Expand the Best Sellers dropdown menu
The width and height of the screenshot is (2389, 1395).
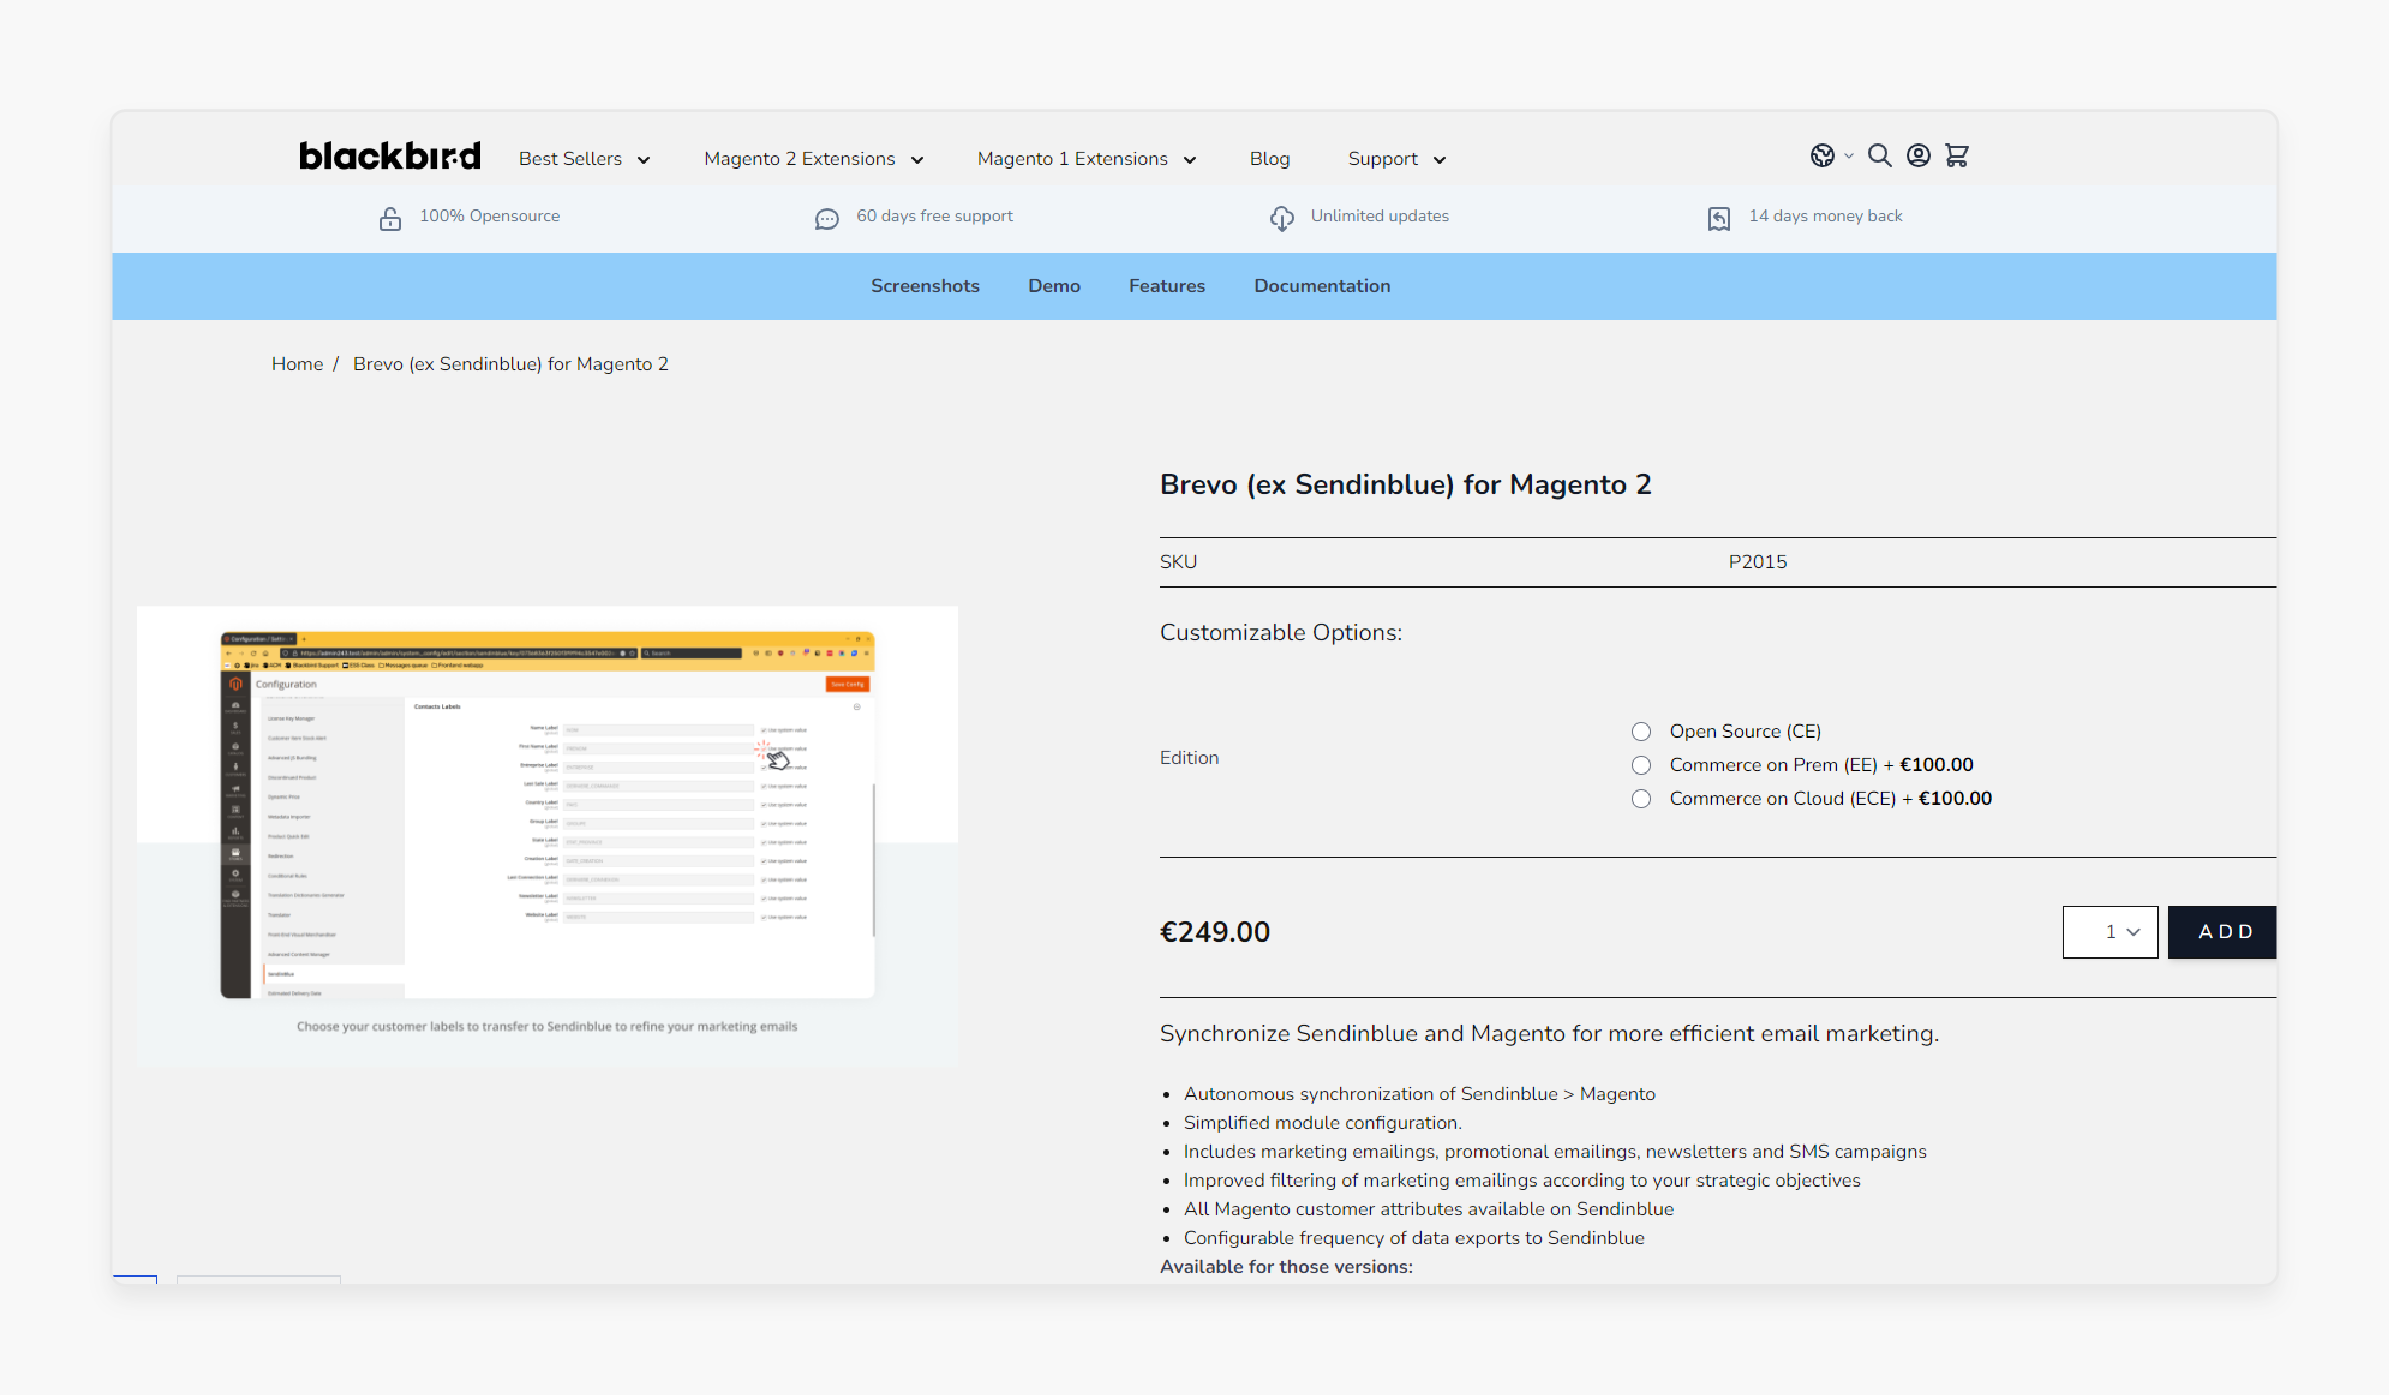584,158
